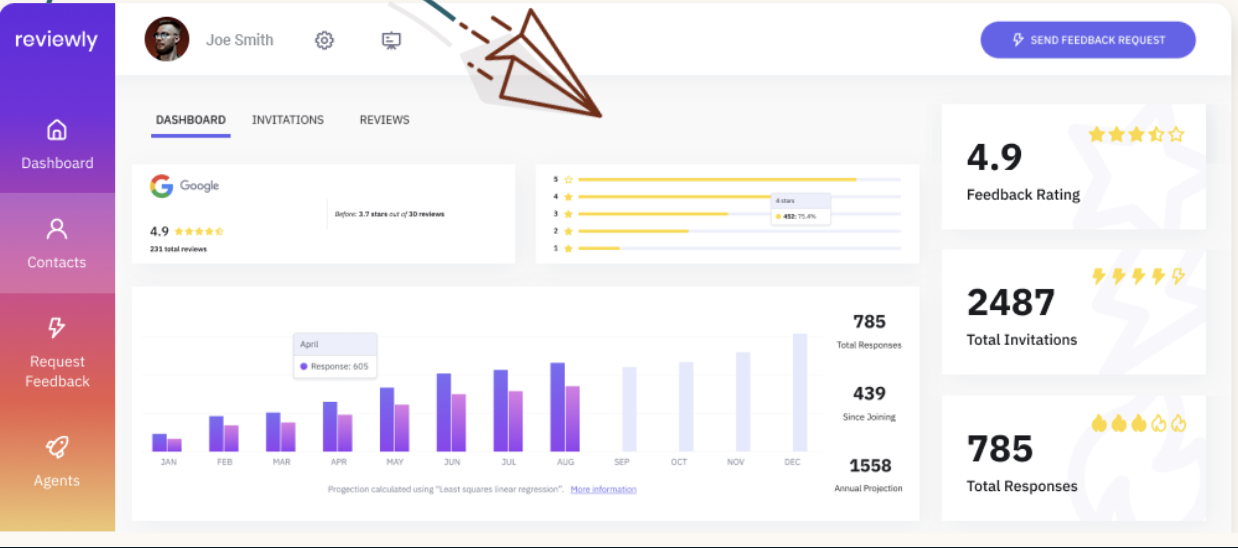Click the Google 4.9 star rating
This screenshot has height=548, width=1238.
click(x=187, y=231)
